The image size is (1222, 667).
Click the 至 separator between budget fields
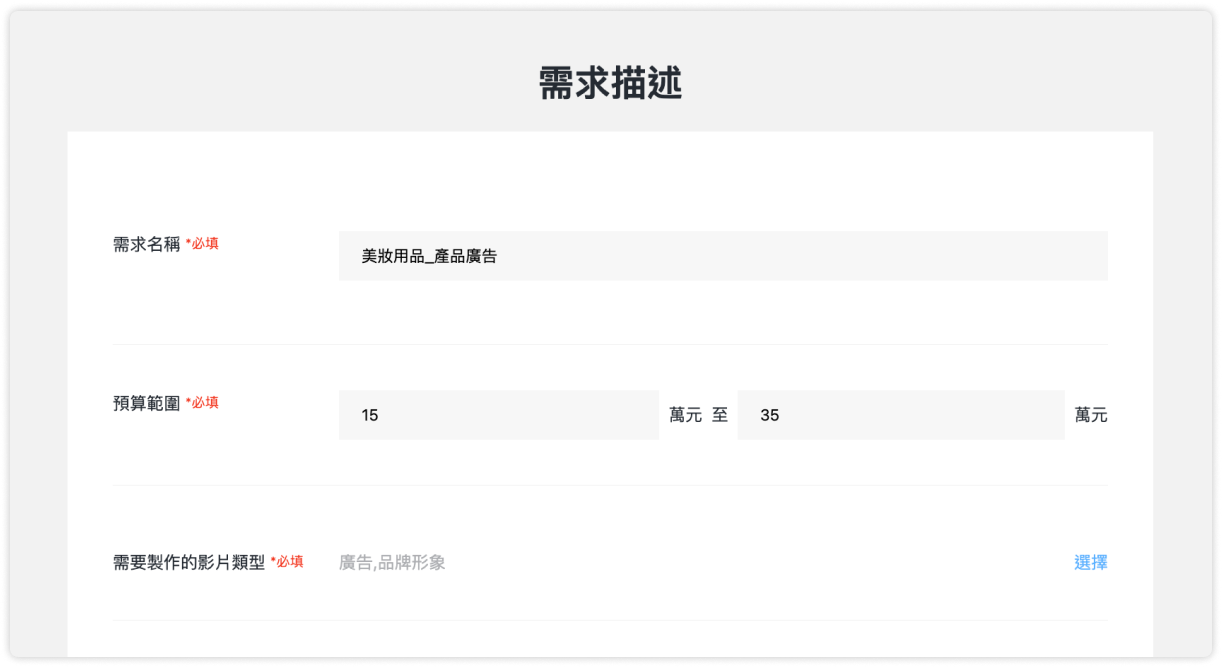pos(720,415)
